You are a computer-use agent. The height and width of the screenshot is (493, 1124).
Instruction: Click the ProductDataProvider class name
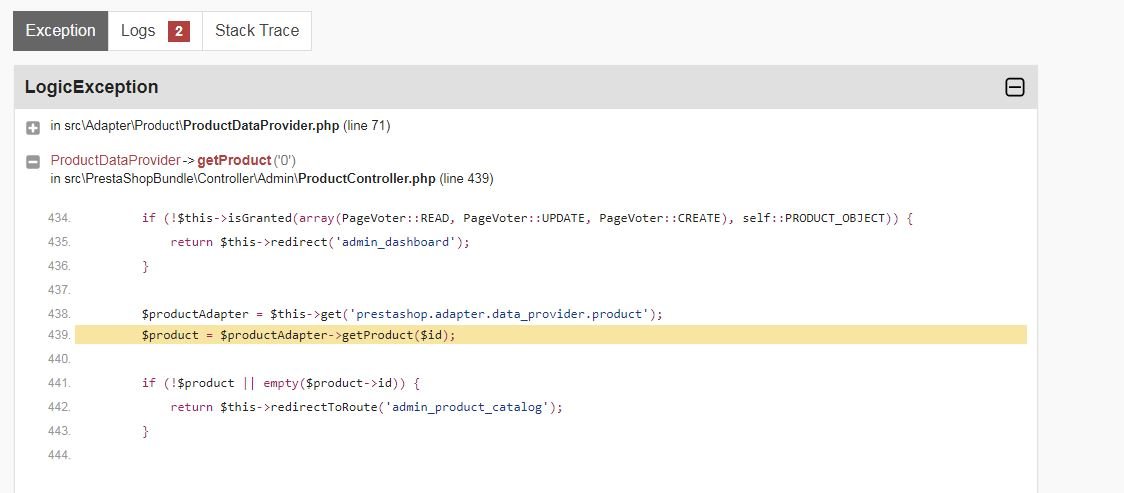tap(115, 160)
